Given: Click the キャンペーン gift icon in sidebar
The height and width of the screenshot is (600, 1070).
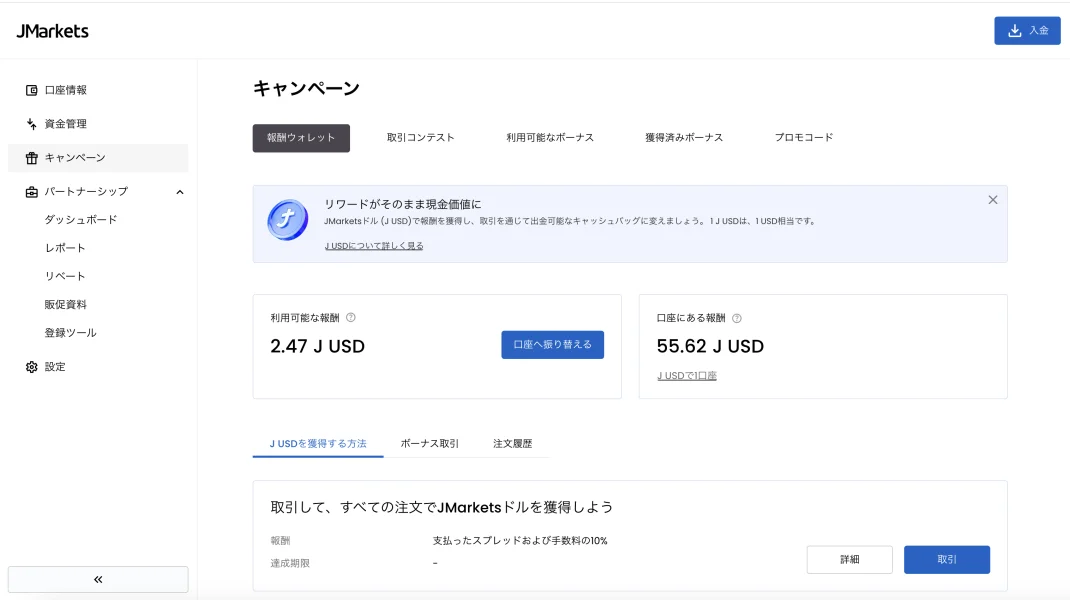Looking at the screenshot, I should point(32,157).
